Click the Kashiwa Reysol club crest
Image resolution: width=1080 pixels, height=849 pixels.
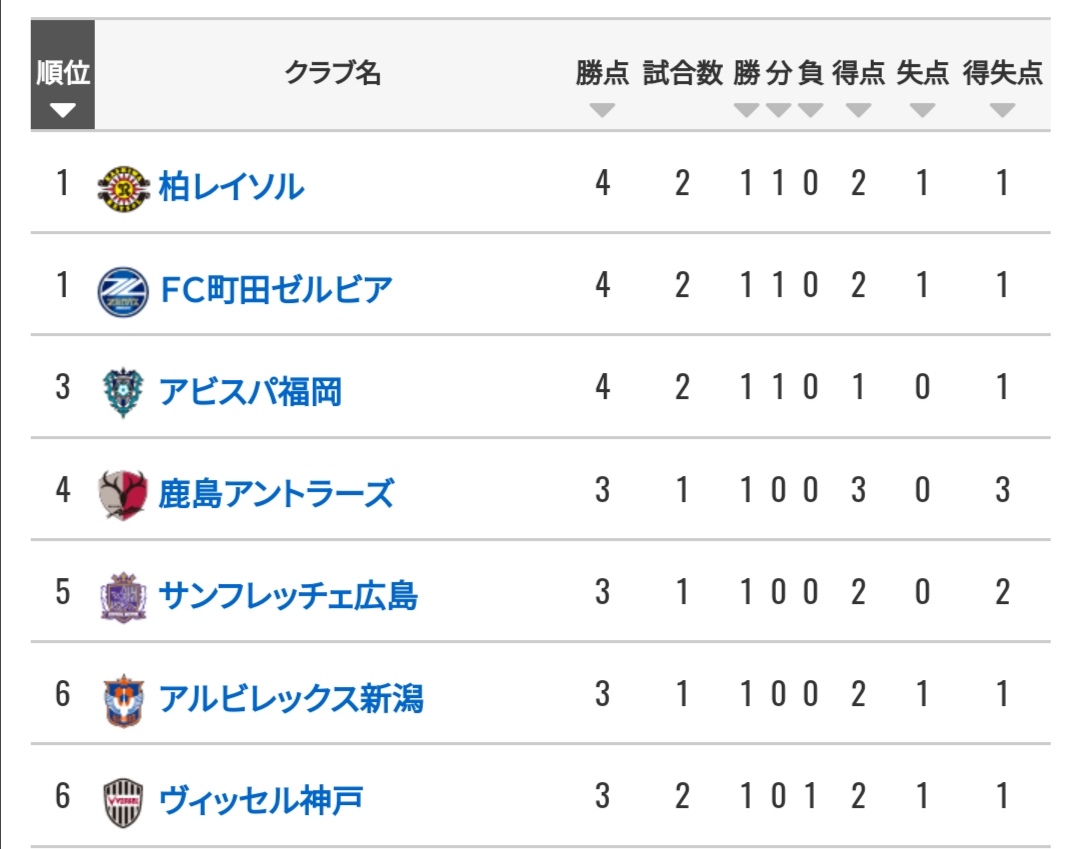(123, 188)
